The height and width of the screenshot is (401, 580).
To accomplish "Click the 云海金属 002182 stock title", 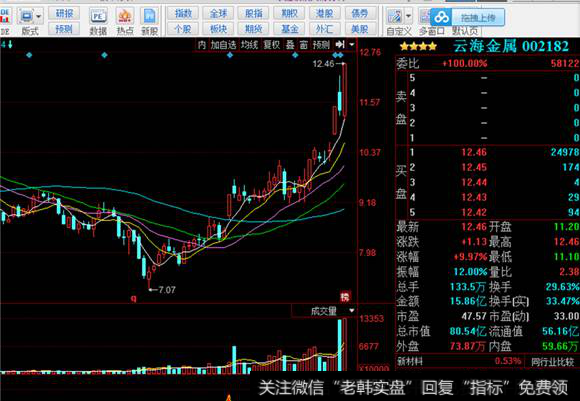I will [x=511, y=47].
